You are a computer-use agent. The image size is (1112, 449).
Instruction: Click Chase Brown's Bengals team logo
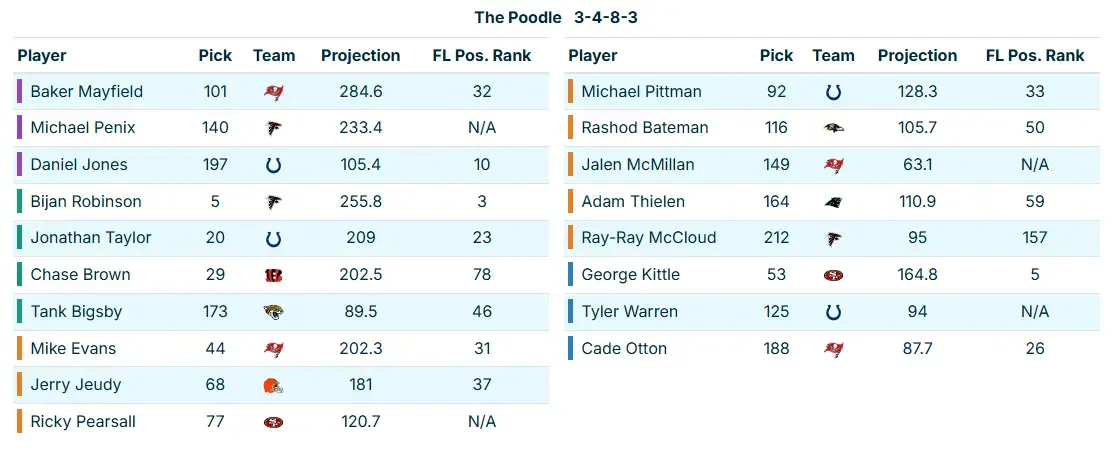point(273,275)
